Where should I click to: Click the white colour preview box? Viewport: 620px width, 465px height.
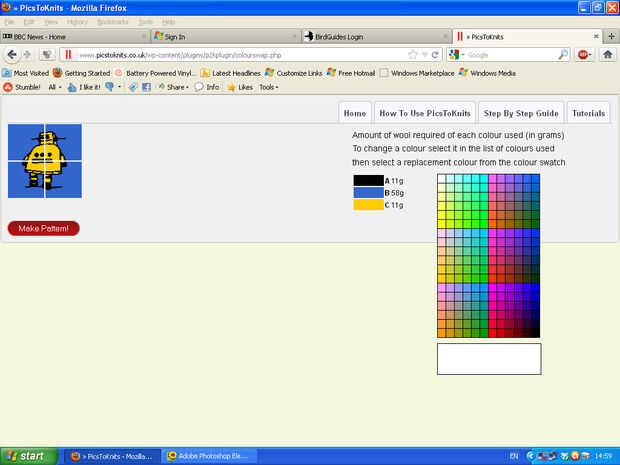[x=489, y=359]
